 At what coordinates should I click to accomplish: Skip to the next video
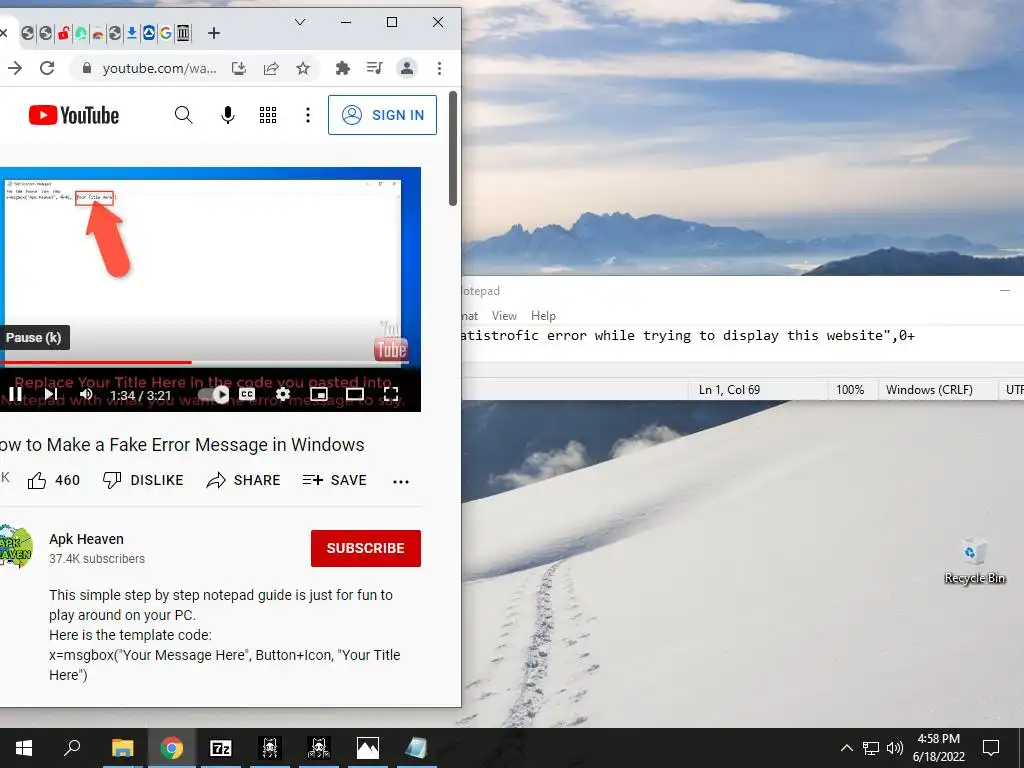51,394
